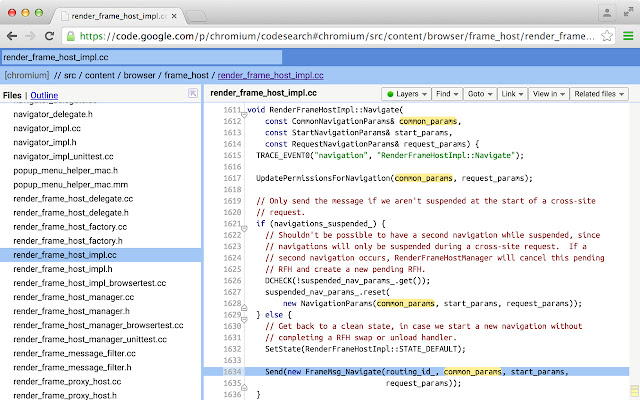Open navigator_delegate.h in file list

tap(53, 114)
